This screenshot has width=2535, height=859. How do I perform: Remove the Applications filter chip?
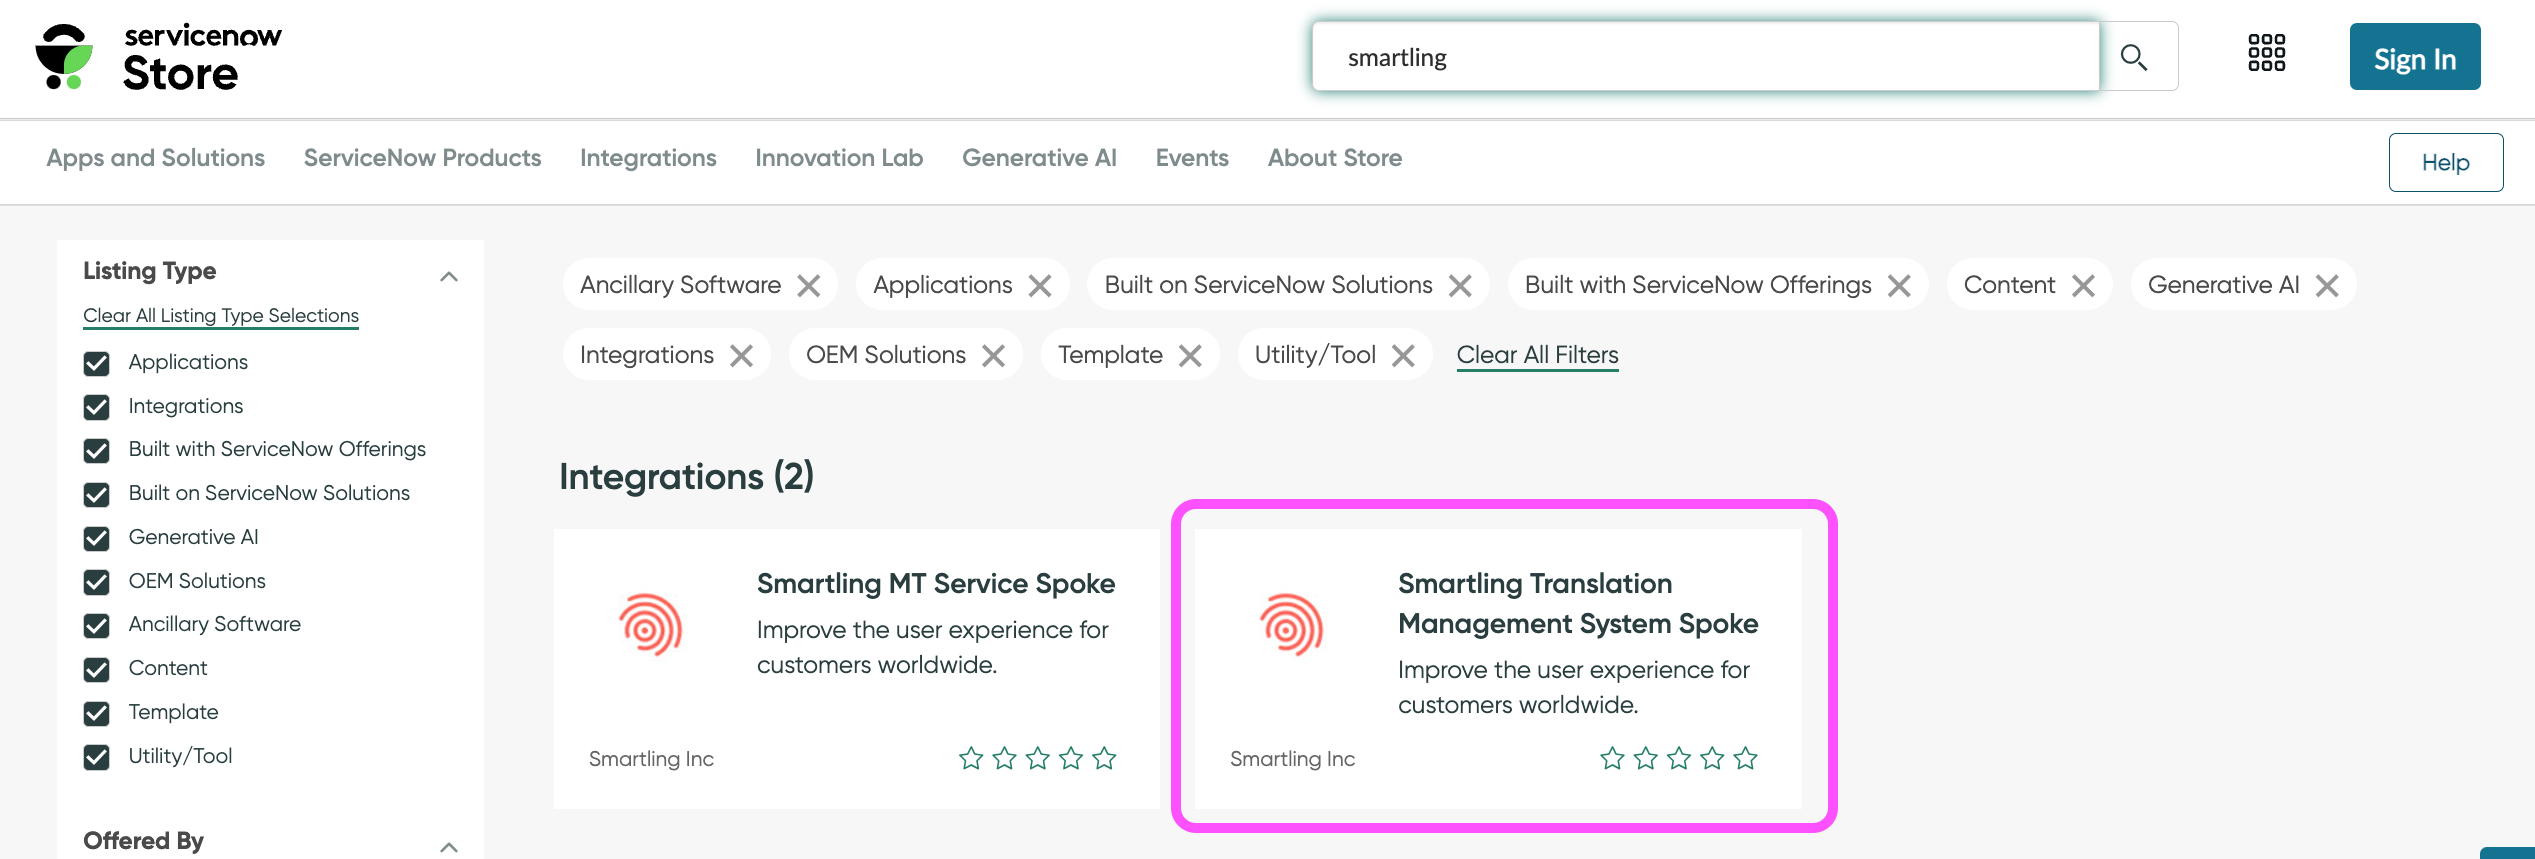(1040, 286)
